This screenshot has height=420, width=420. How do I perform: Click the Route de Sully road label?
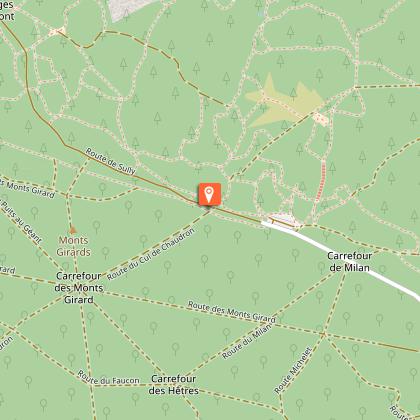111,161
